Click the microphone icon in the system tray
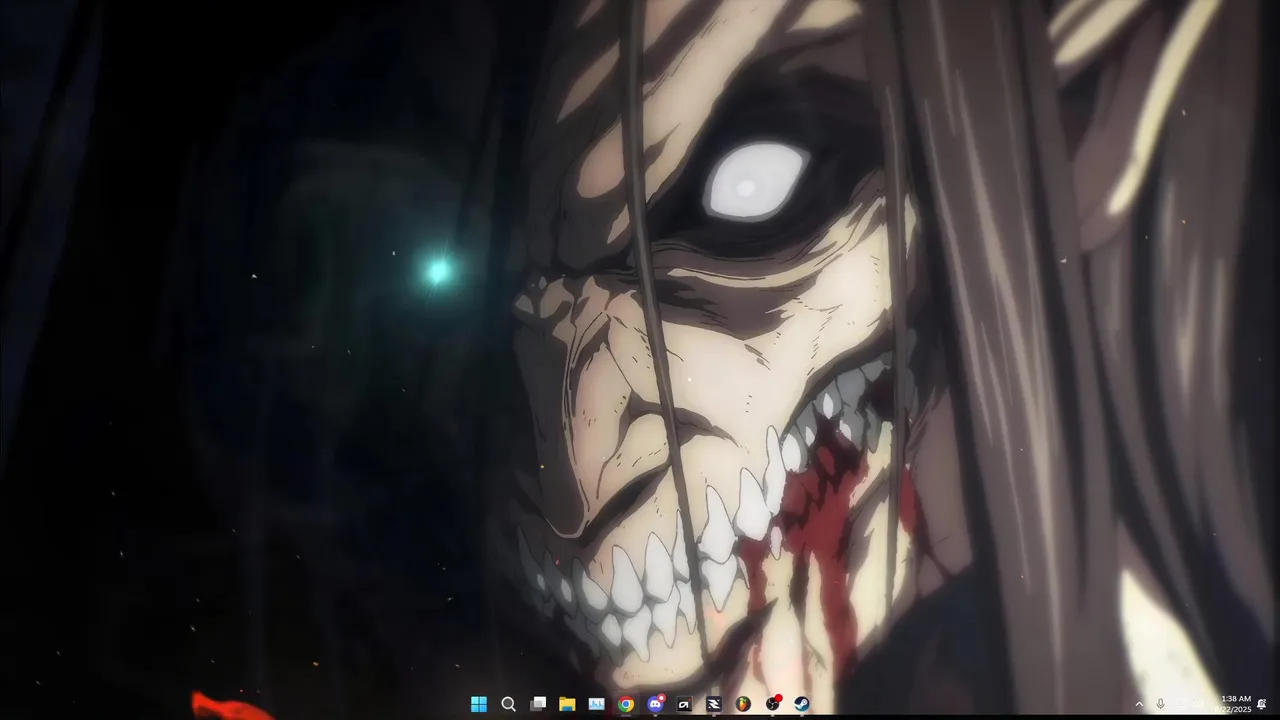Viewport: 1280px width, 720px height. 1160,704
